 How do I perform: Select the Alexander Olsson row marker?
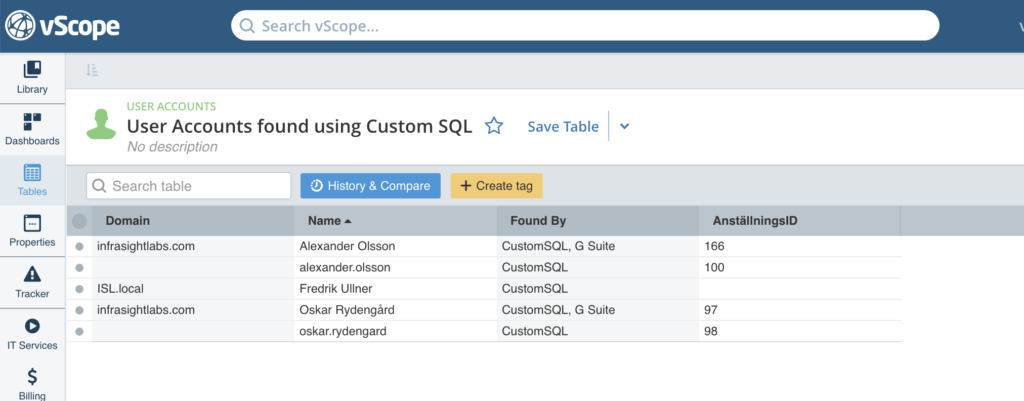pyautogui.click(x=80, y=246)
